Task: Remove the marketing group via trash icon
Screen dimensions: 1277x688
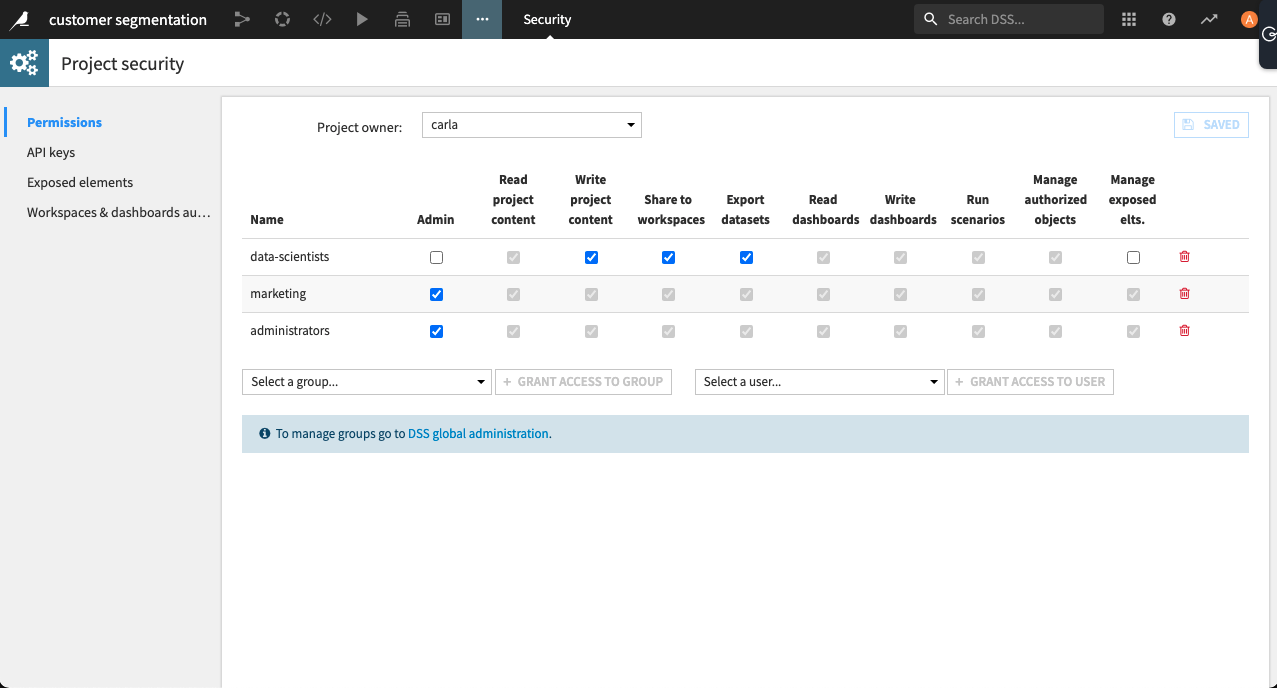Action: pyautogui.click(x=1185, y=294)
